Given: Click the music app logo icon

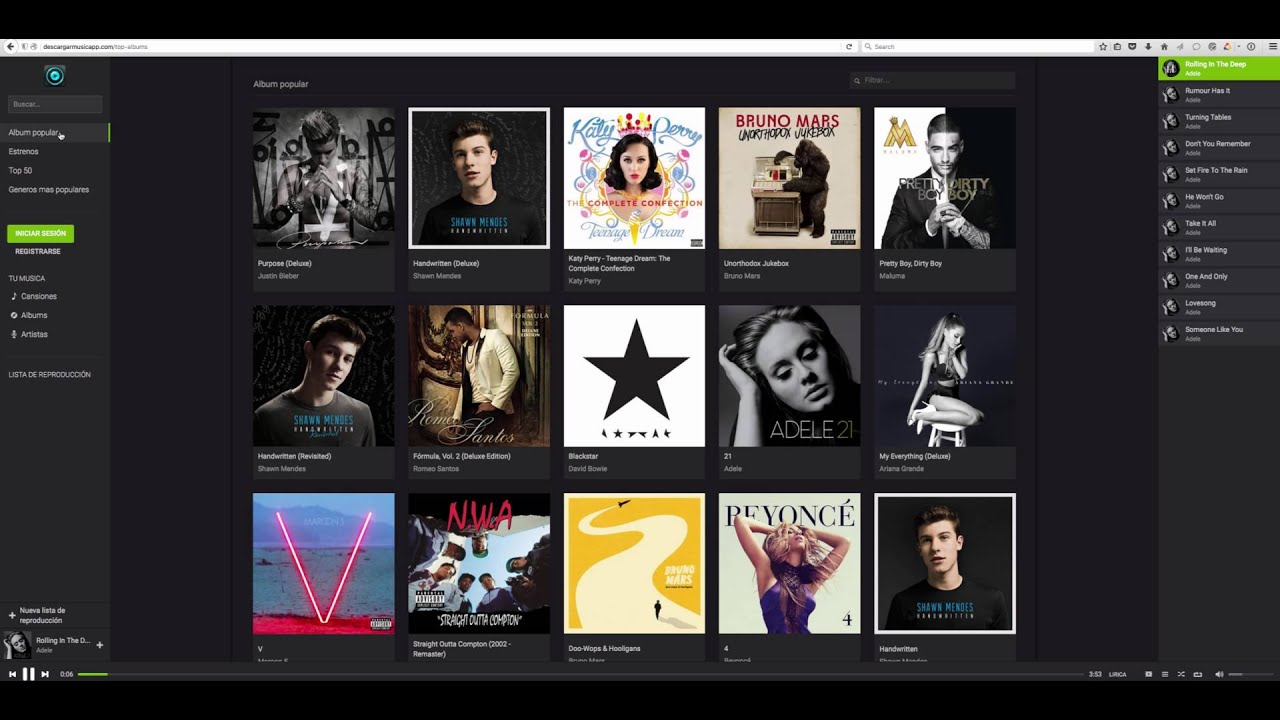Looking at the screenshot, I should [x=55, y=76].
